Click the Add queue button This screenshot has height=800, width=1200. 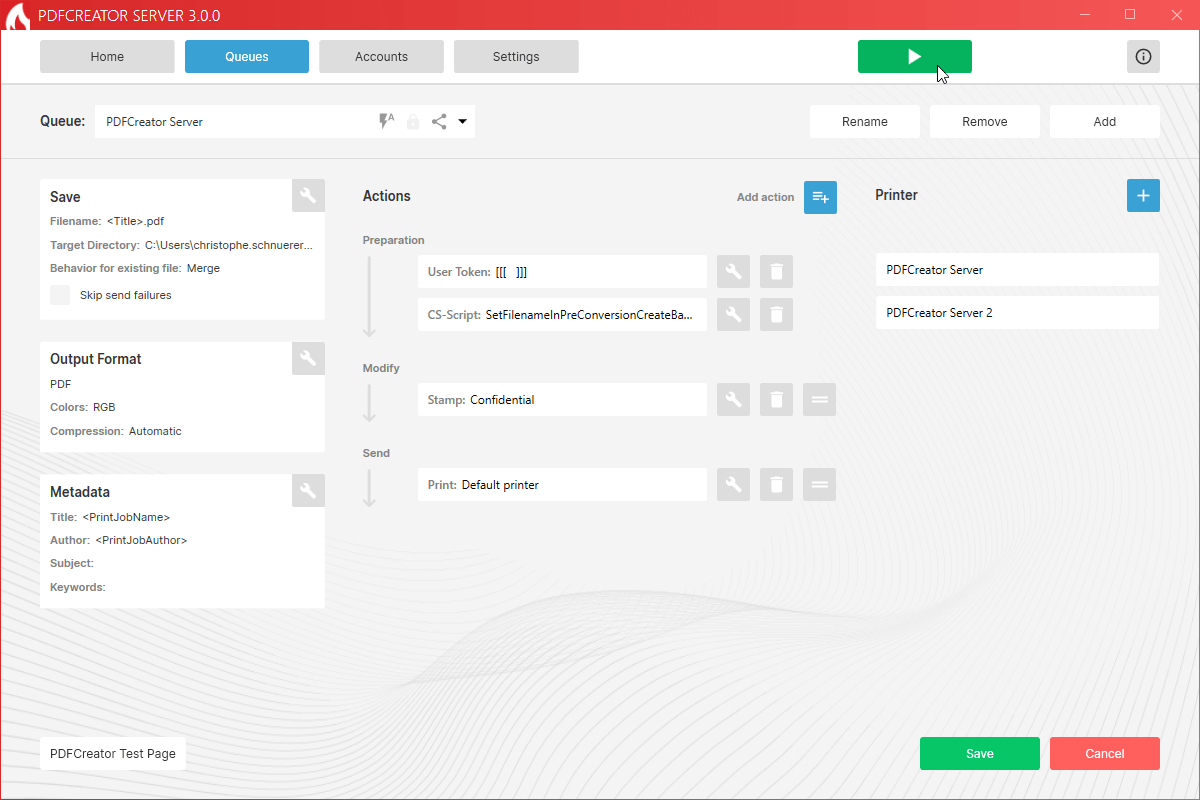[1105, 122]
